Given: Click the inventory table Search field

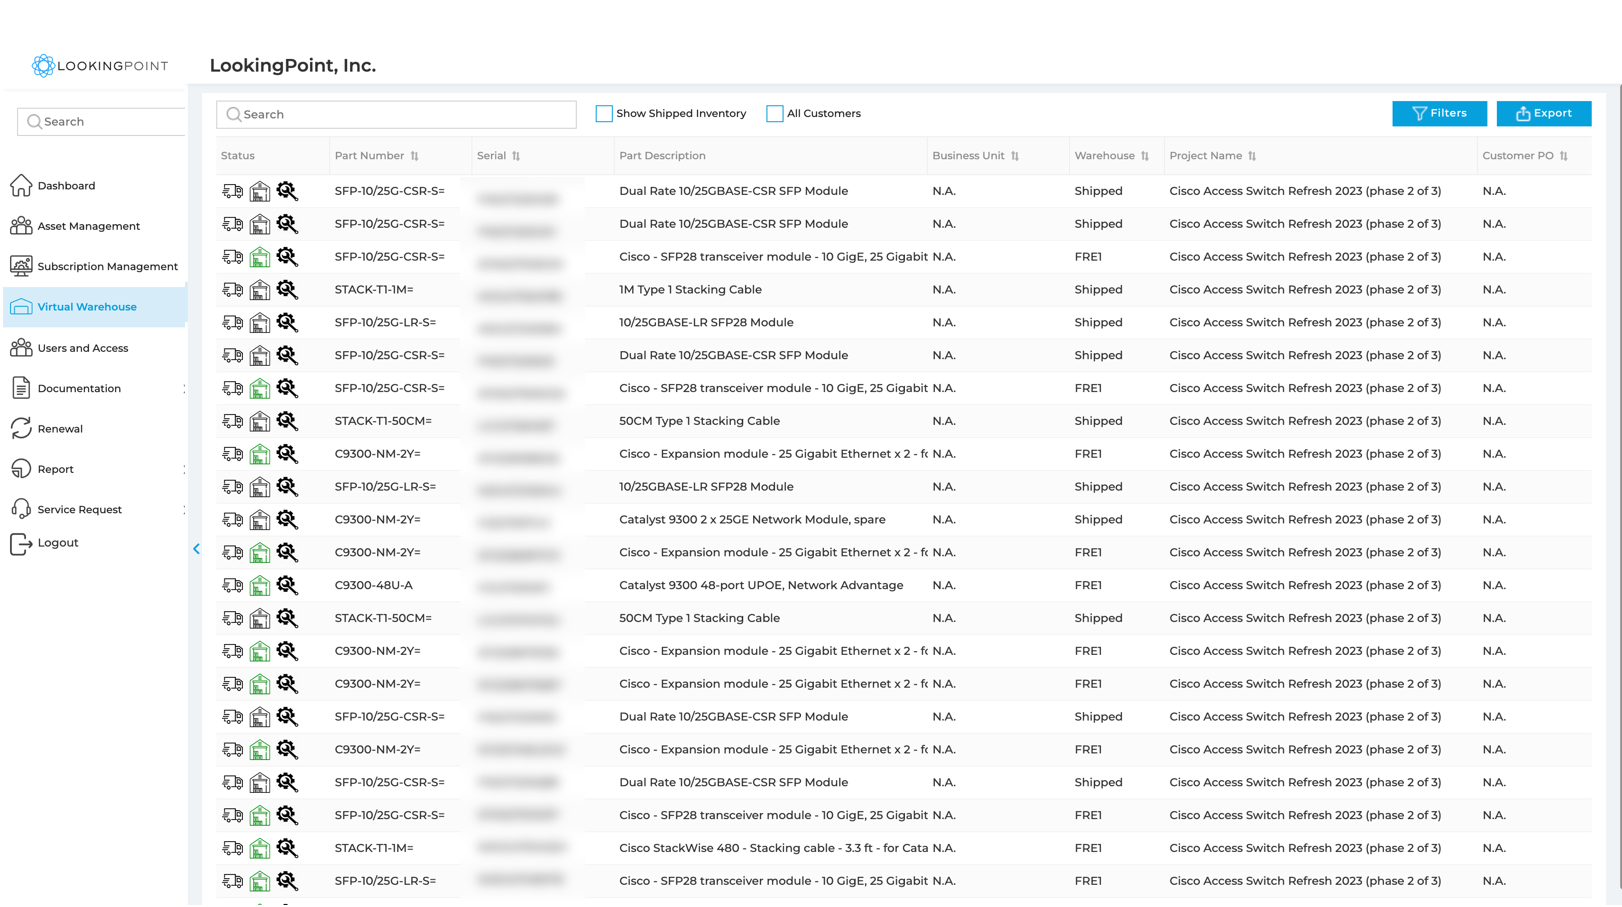Looking at the screenshot, I should click(x=396, y=115).
